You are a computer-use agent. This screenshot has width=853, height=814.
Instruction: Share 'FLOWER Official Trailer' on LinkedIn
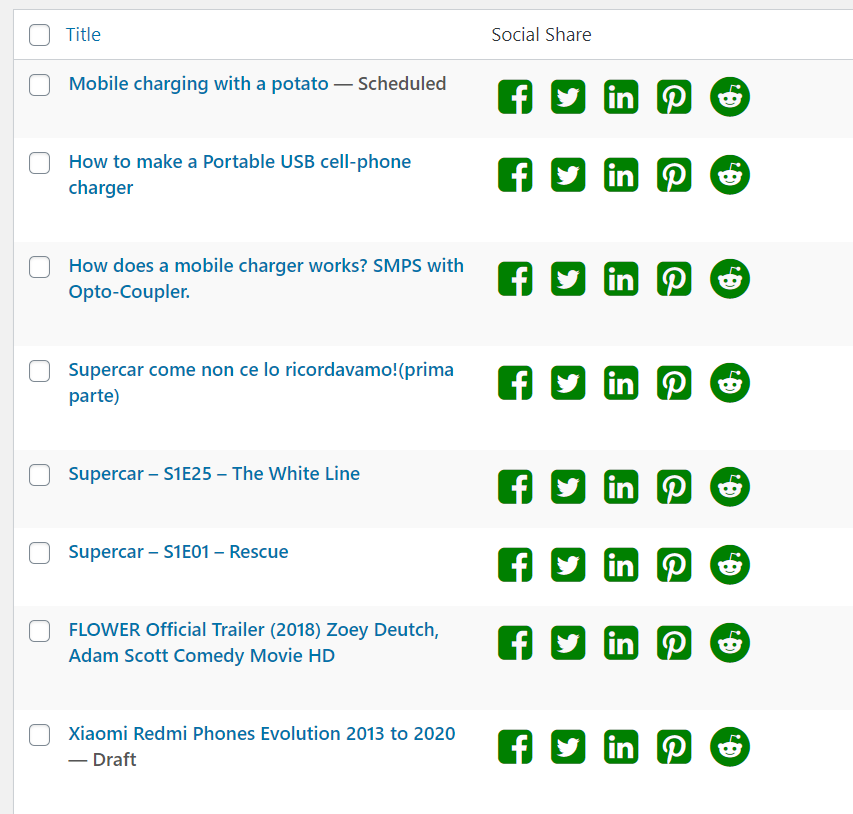621,643
